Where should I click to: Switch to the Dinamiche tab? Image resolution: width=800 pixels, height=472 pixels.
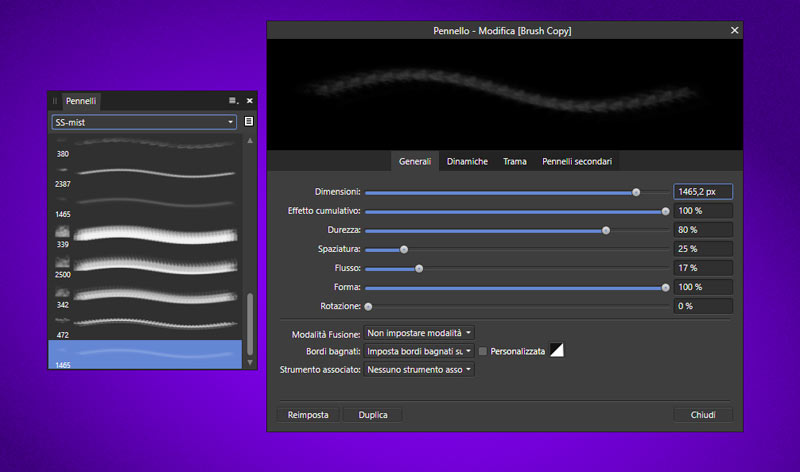[x=467, y=161]
